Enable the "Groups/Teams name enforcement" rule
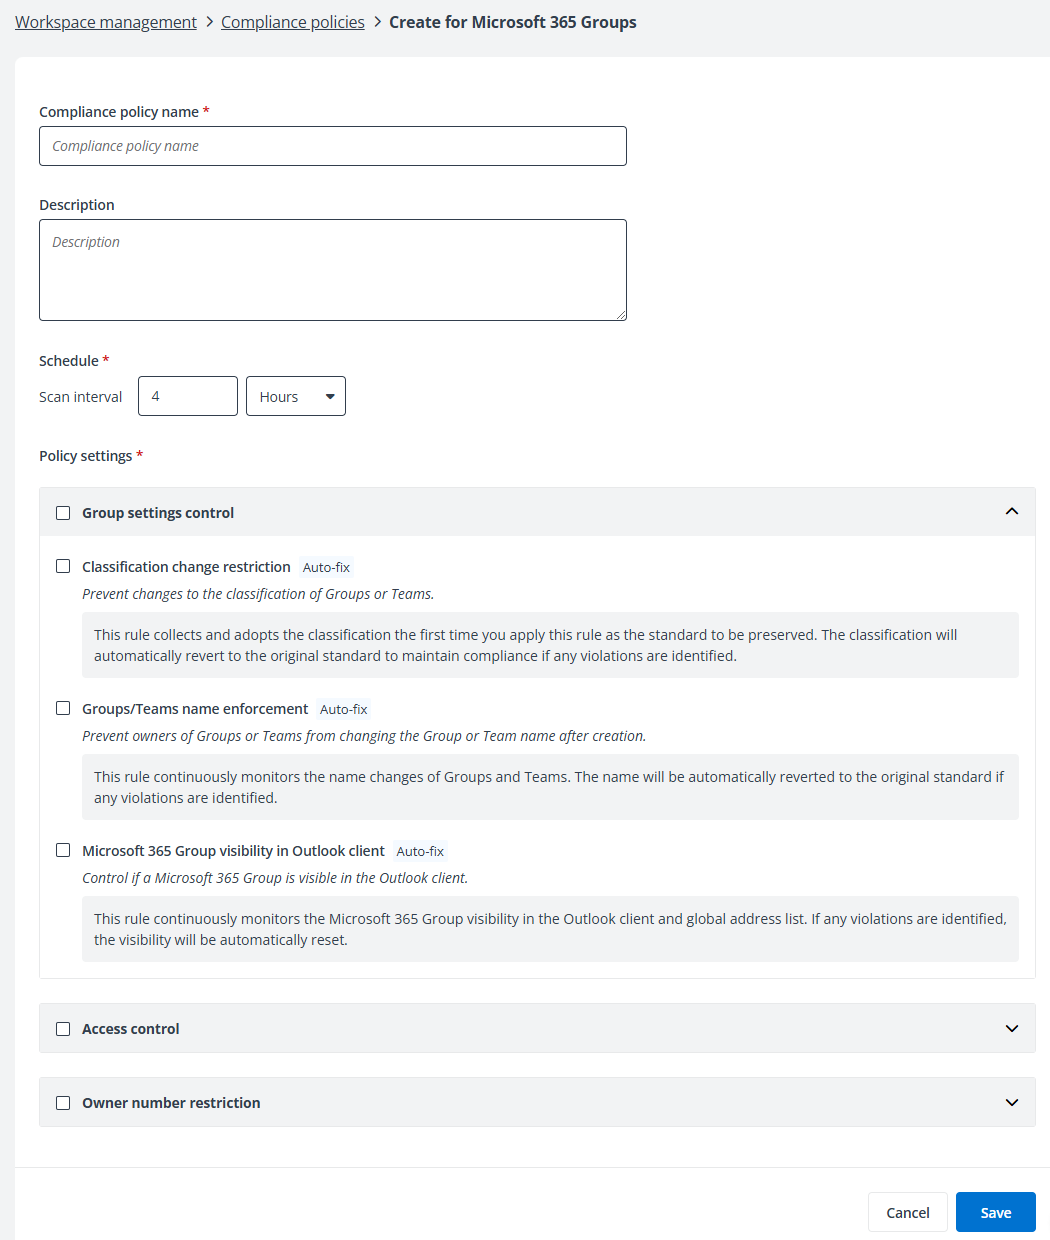The image size is (1050, 1240). point(63,708)
